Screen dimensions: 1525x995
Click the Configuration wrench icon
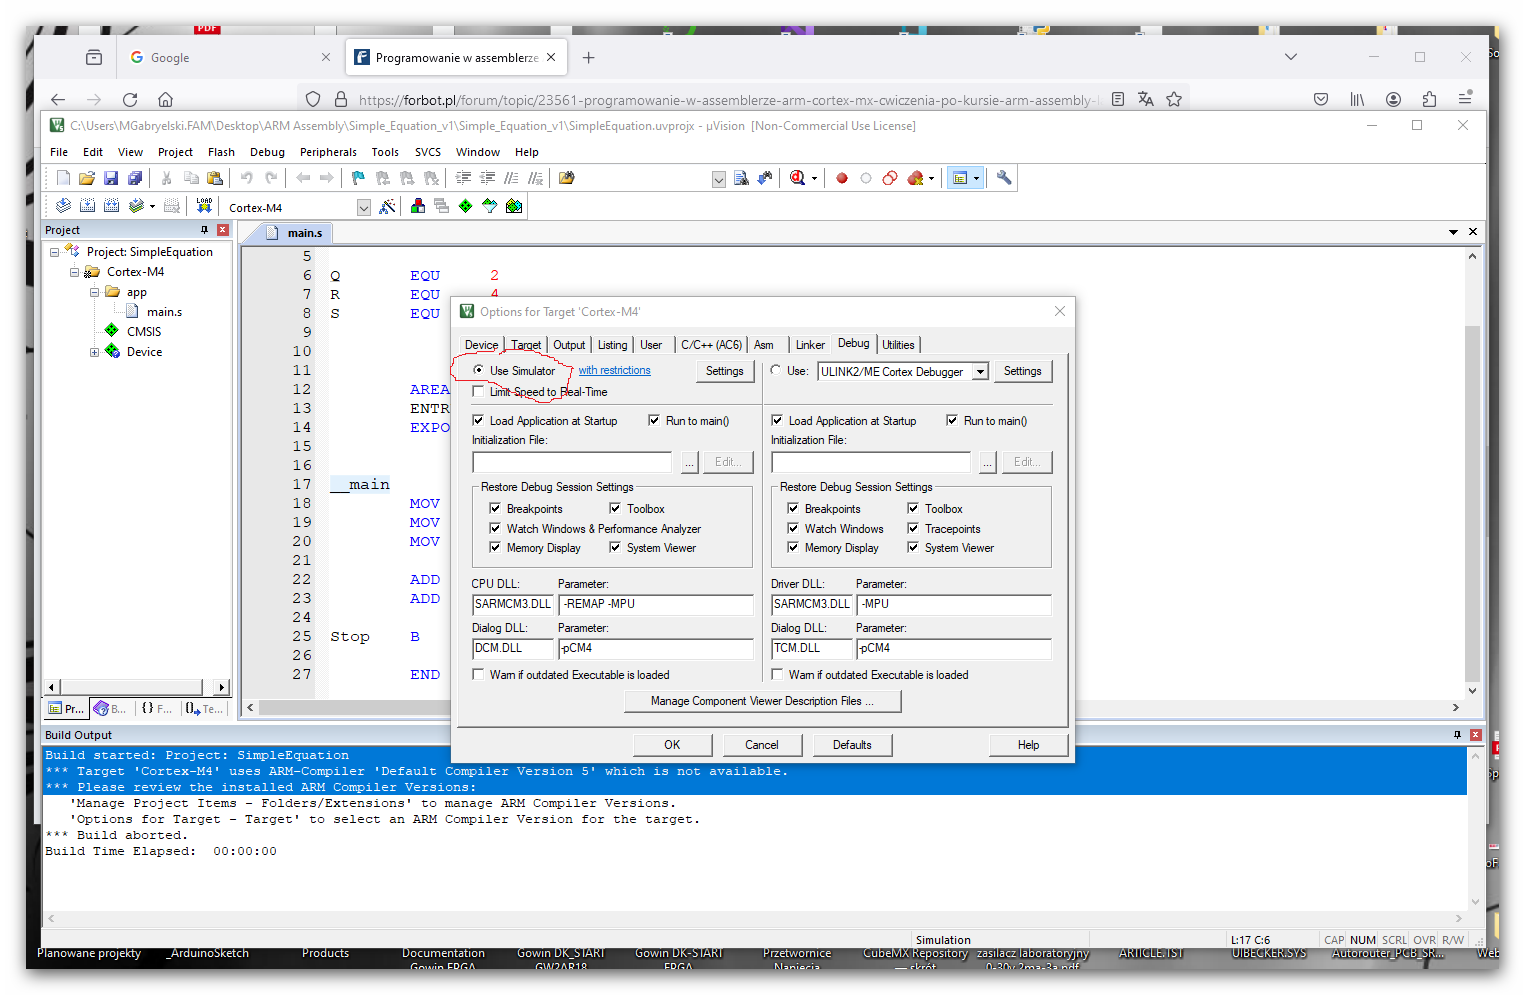coord(1004,178)
